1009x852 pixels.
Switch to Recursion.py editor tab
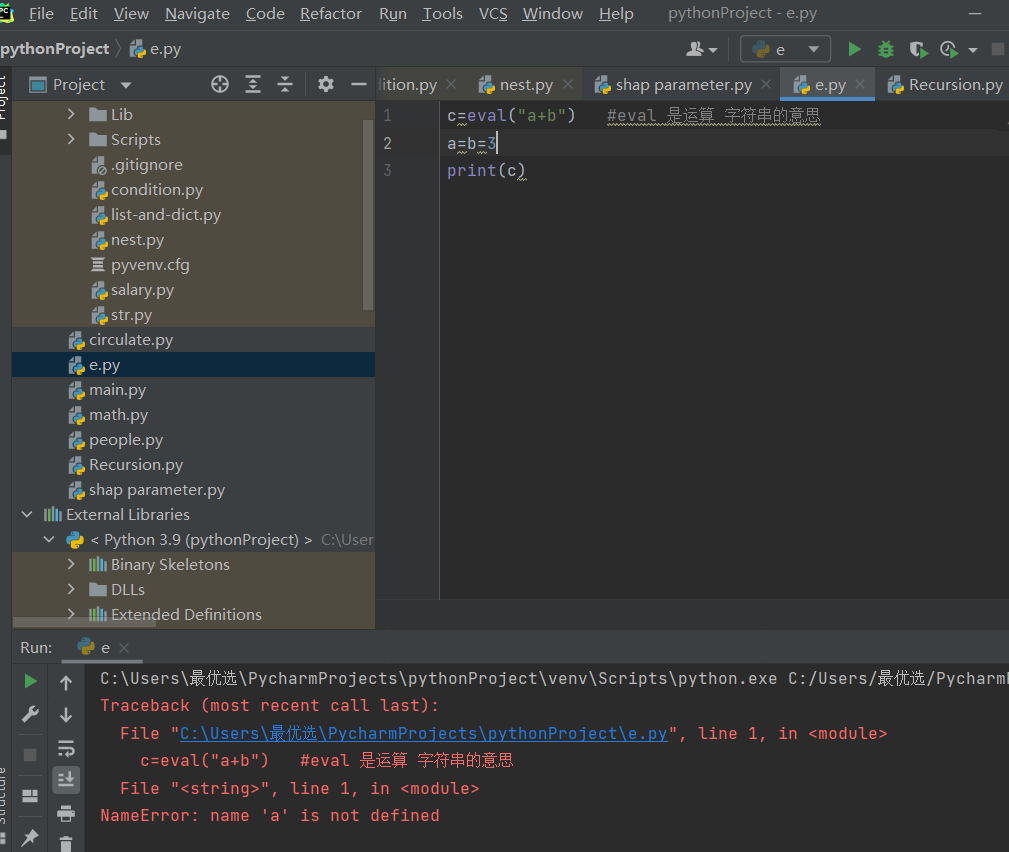[x=945, y=84]
